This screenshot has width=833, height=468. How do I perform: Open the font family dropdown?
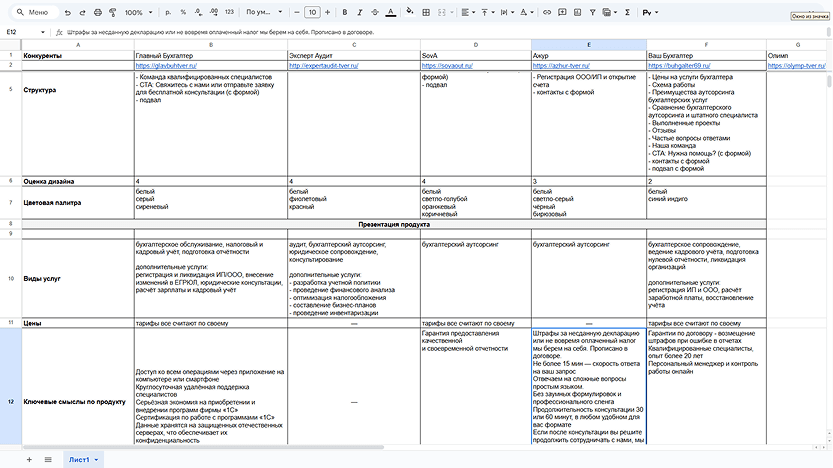tap(264, 12)
